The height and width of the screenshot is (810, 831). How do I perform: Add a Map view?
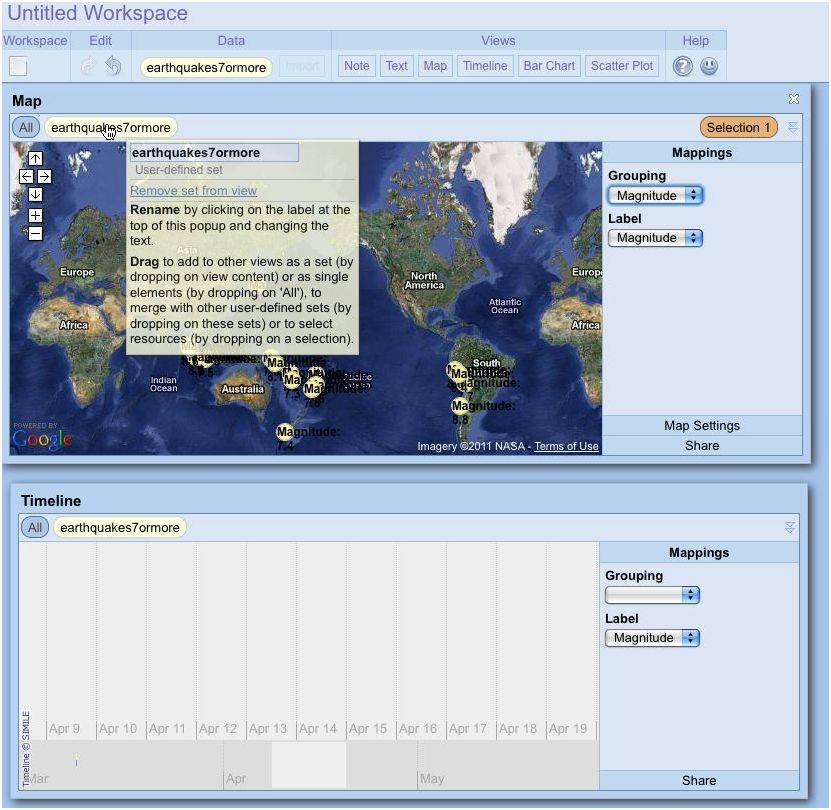point(435,66)
